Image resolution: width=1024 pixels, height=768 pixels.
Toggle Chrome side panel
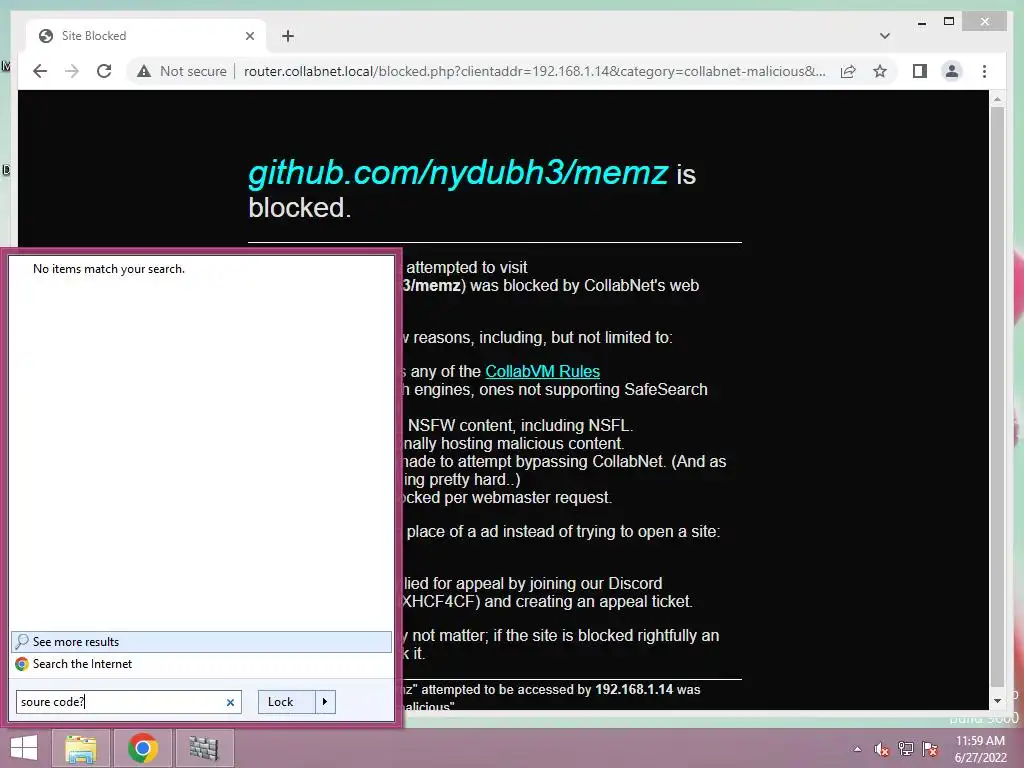(x=920, y=71)
